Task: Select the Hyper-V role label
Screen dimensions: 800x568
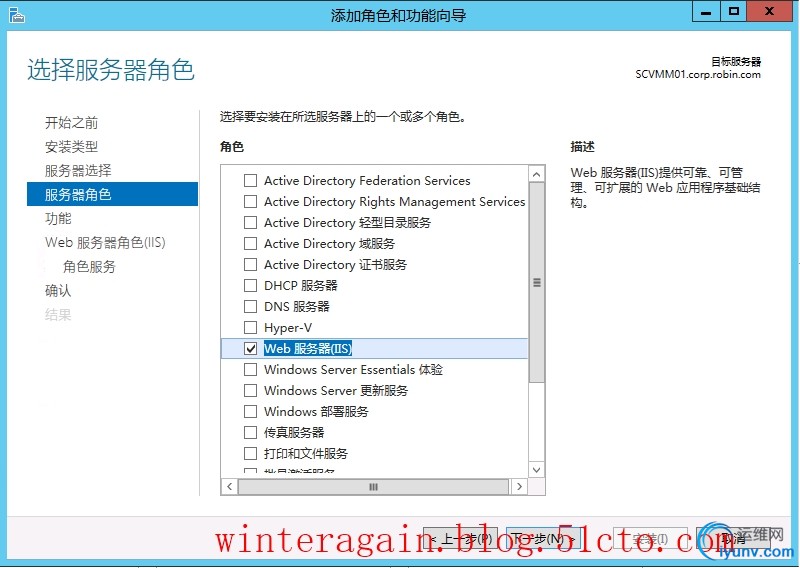Action: (x=288, y=328)
